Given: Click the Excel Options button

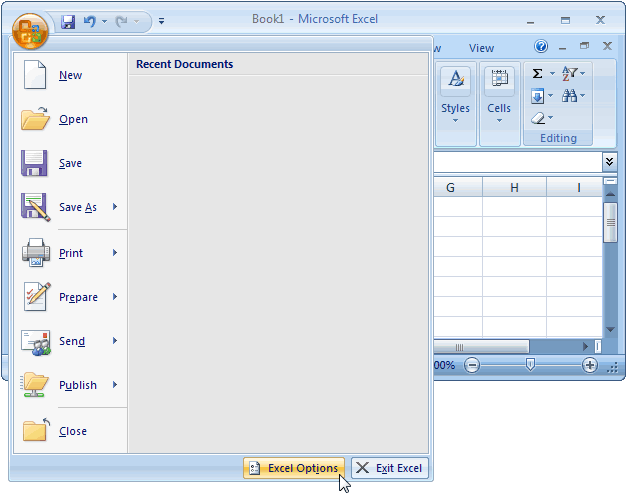Looking at the screenshot, I should click(x=294, y=468).
